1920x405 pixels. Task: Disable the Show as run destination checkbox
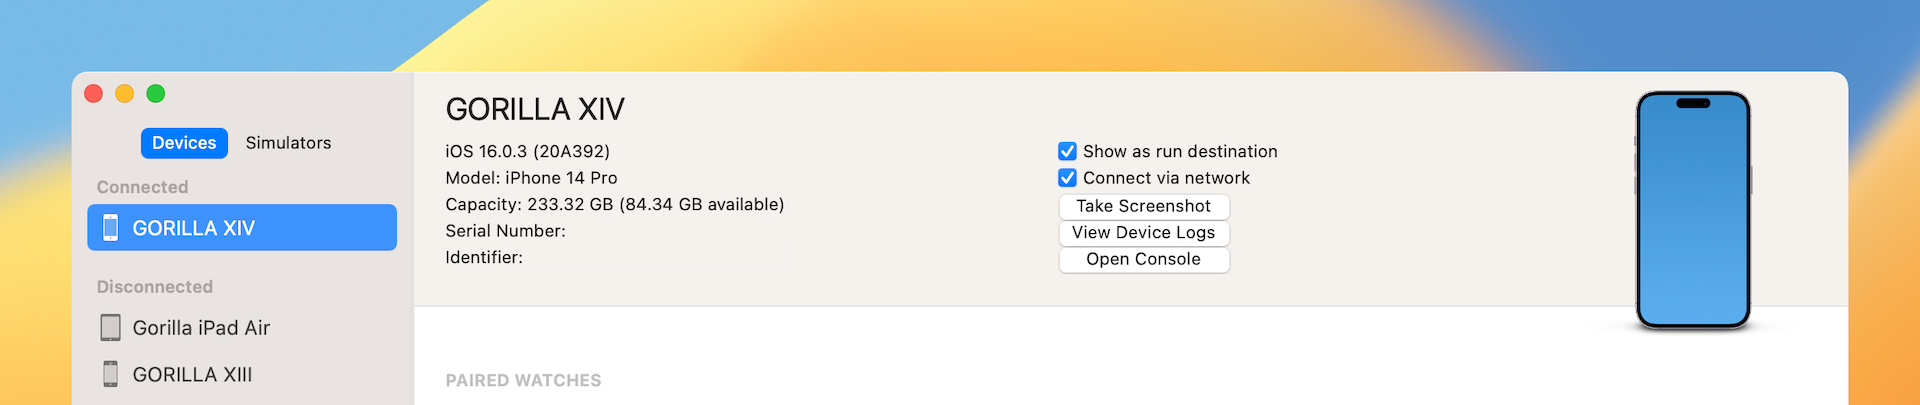pos(1067,151)
